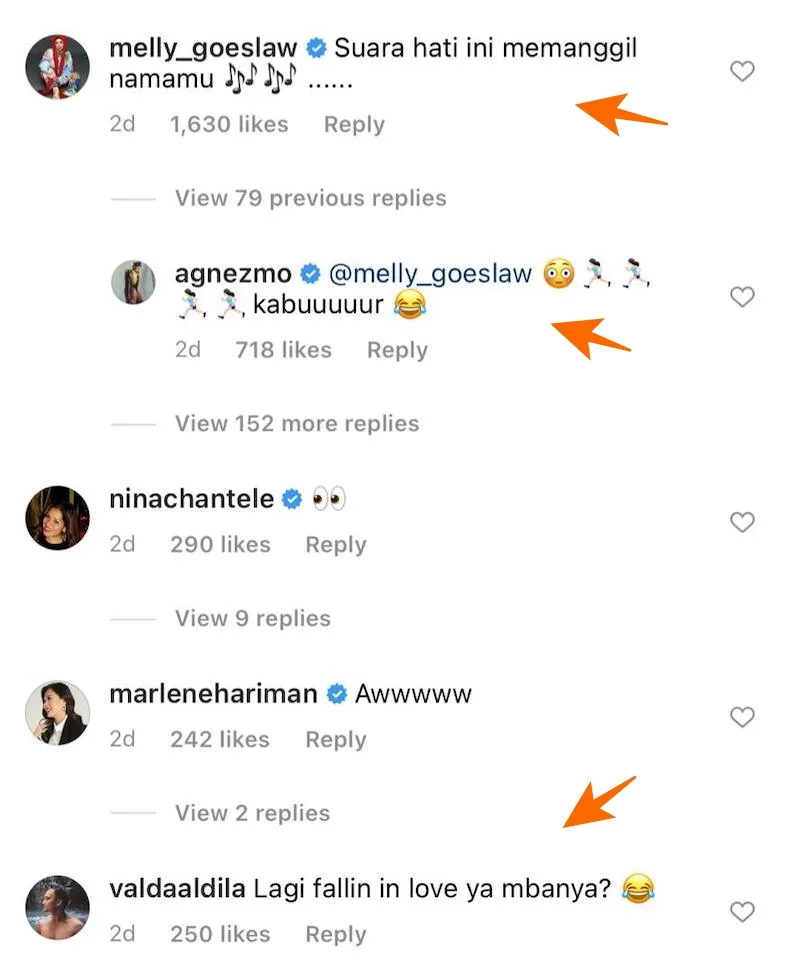View the 1,630 likes list

coord(229,125)
